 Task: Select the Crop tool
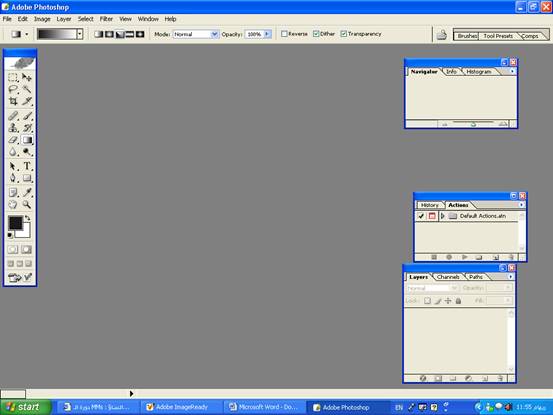tap(13, 102)
